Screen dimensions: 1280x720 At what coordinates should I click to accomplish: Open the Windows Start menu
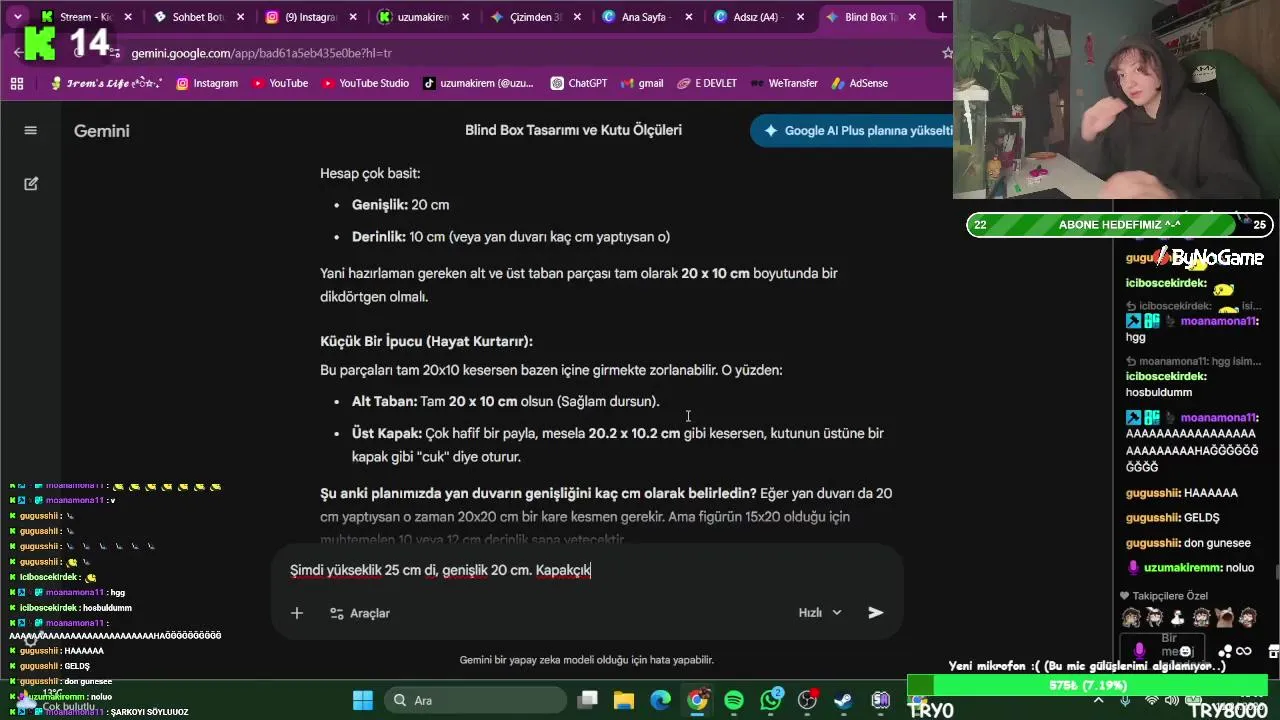(x=362, y=700)
